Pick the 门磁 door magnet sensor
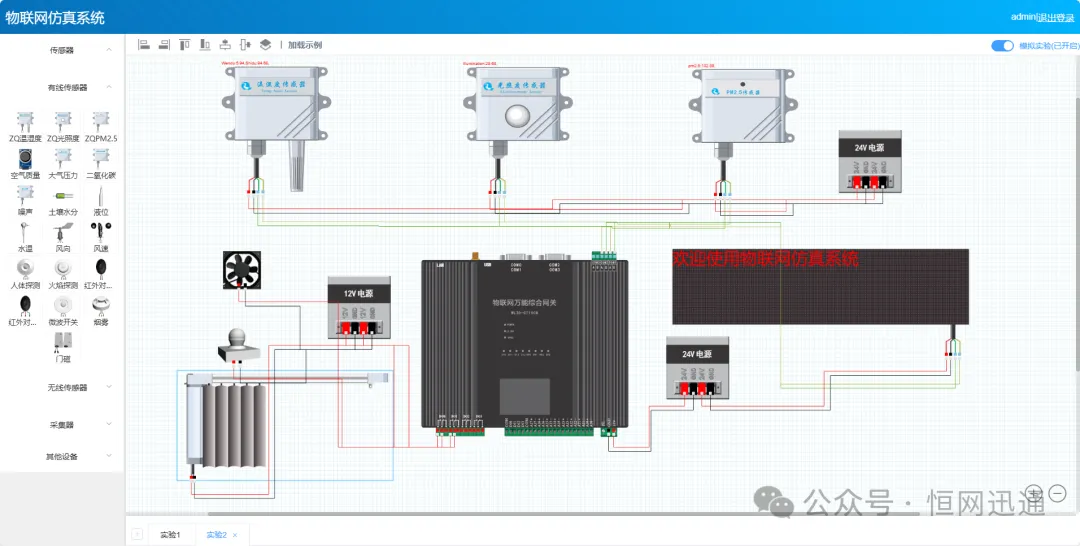Screen dimensions: 1080x546 63,343
